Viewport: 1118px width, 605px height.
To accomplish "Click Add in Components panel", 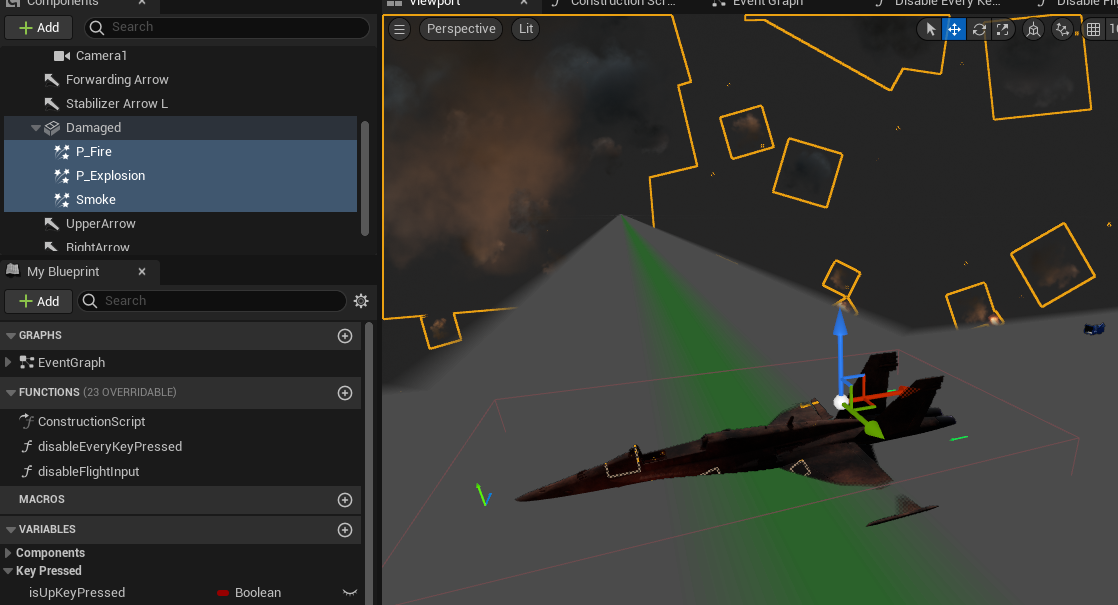I will click(39, 28).
